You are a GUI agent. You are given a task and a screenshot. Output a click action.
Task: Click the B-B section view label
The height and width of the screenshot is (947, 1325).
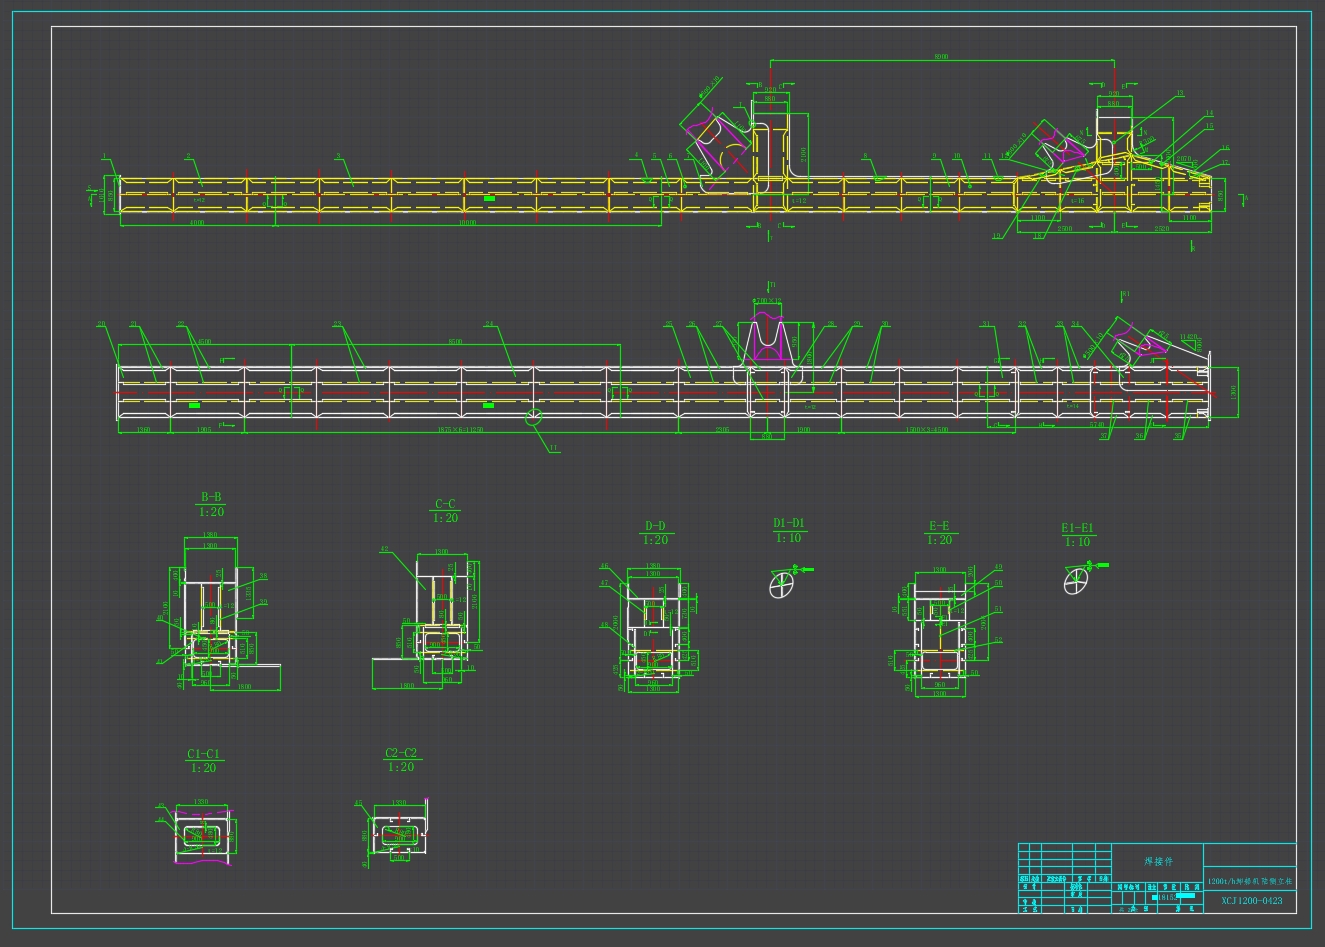pos(211,497)
